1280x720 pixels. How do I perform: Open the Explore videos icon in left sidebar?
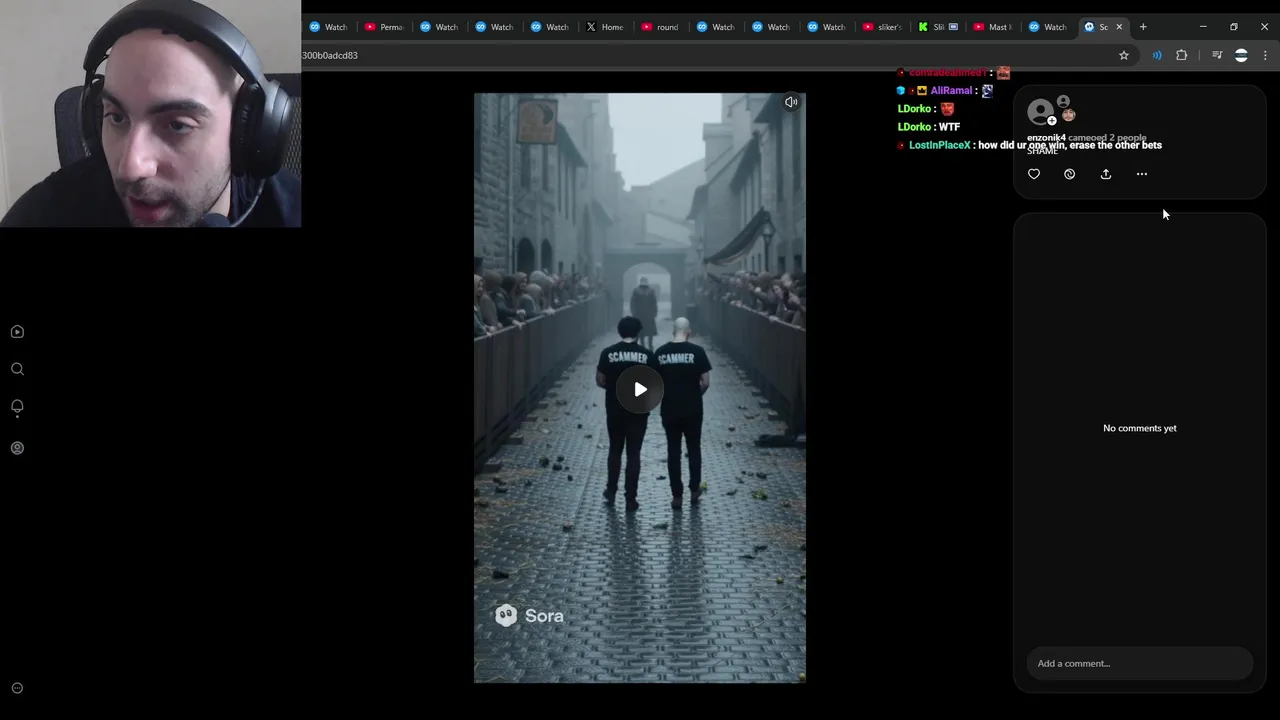(17, 332)
